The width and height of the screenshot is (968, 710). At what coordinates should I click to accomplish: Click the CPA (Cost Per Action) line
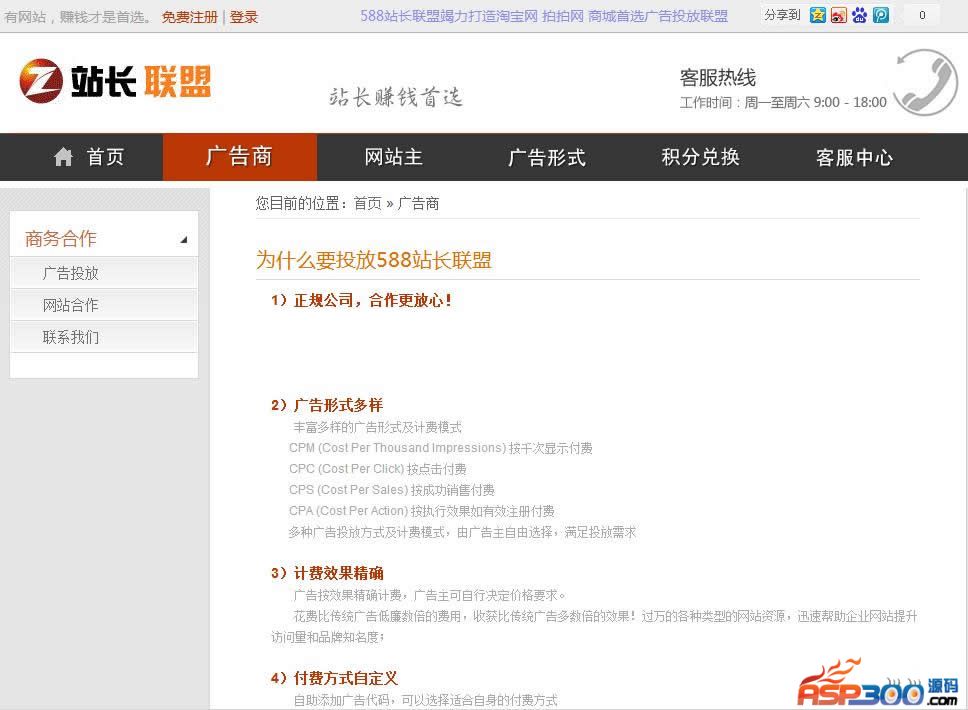coord(421,511)
